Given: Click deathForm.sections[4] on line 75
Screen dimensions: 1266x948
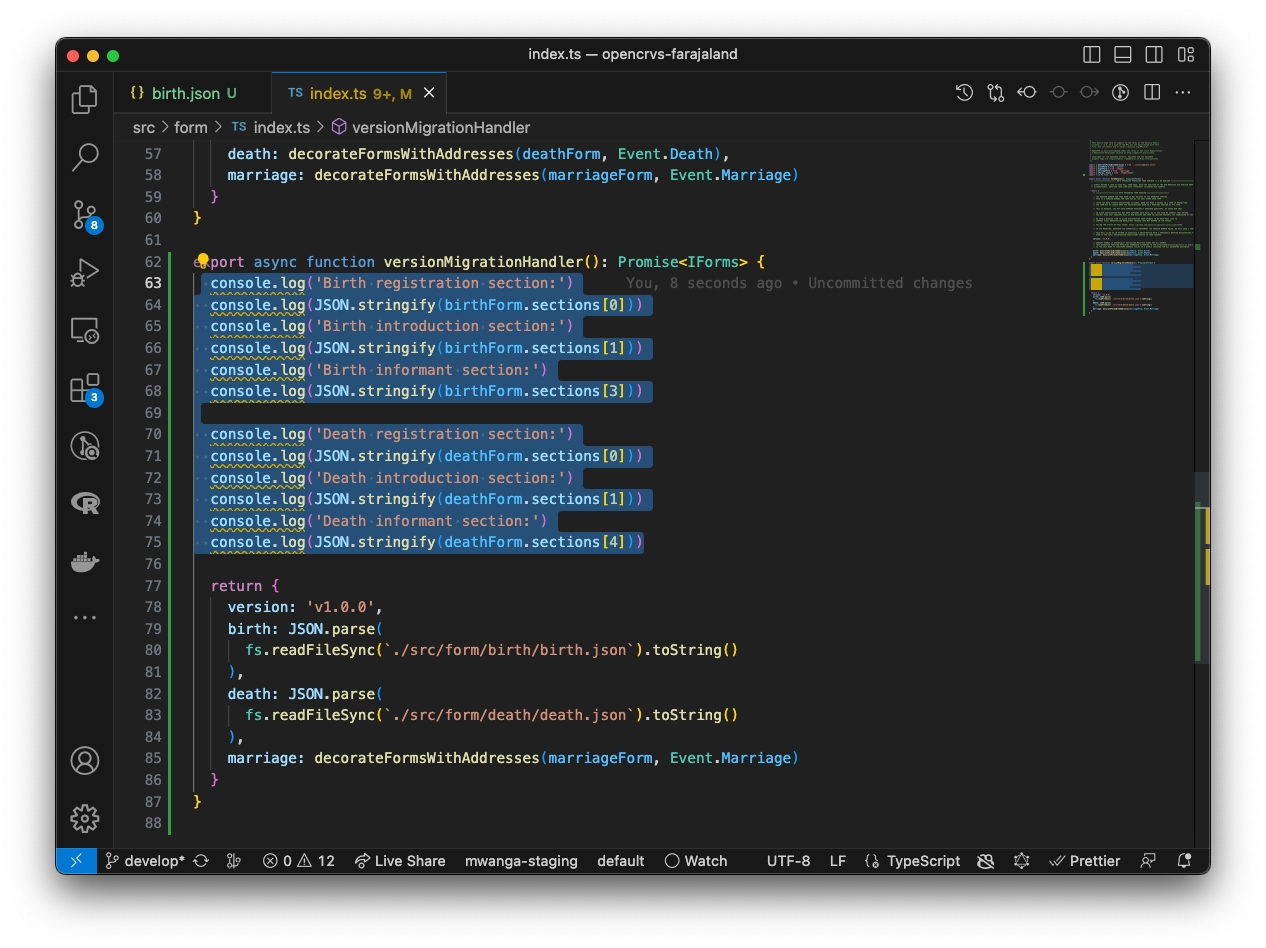Looking at the screenshot, I should 535,542.
